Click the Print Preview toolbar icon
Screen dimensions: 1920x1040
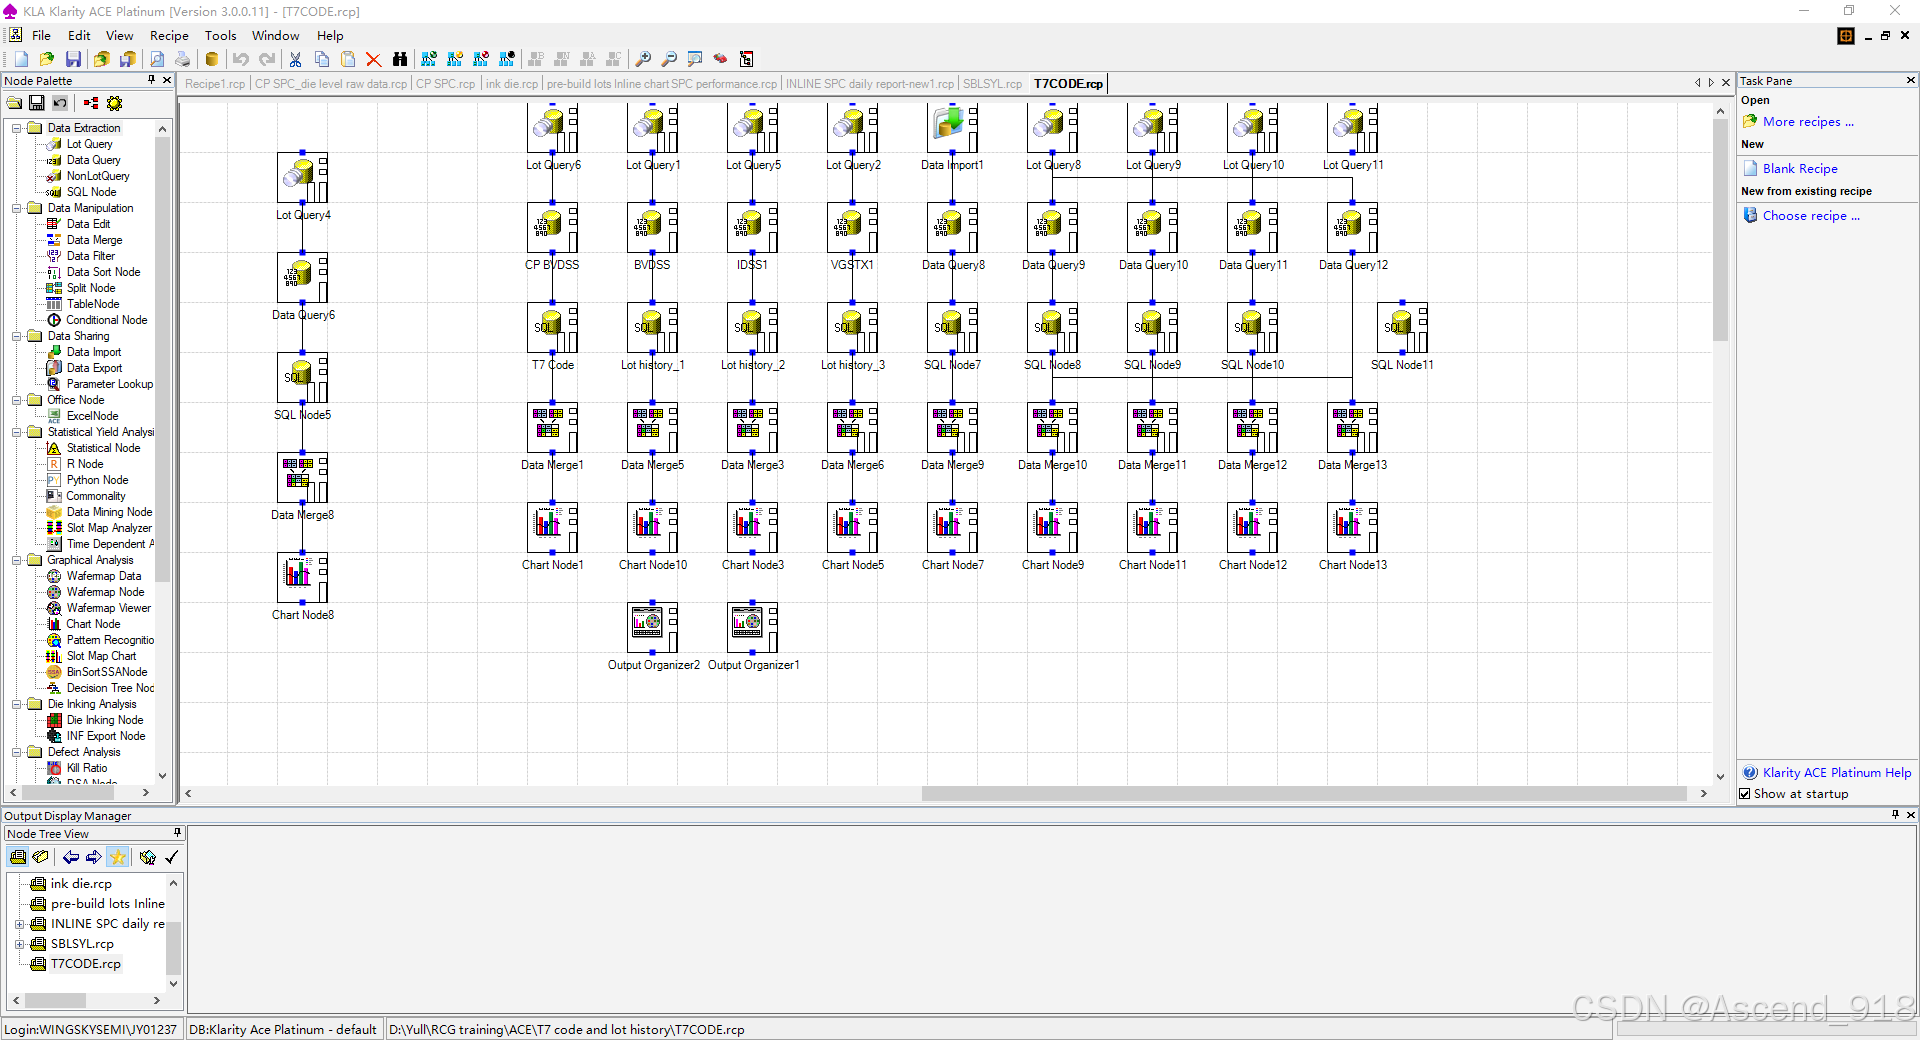point(157,59)
